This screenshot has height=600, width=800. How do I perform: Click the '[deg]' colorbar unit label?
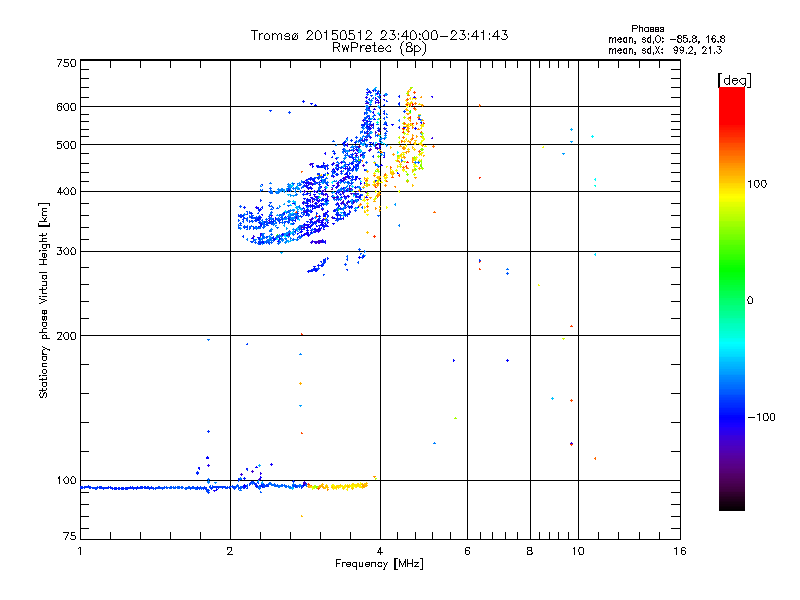734,80
